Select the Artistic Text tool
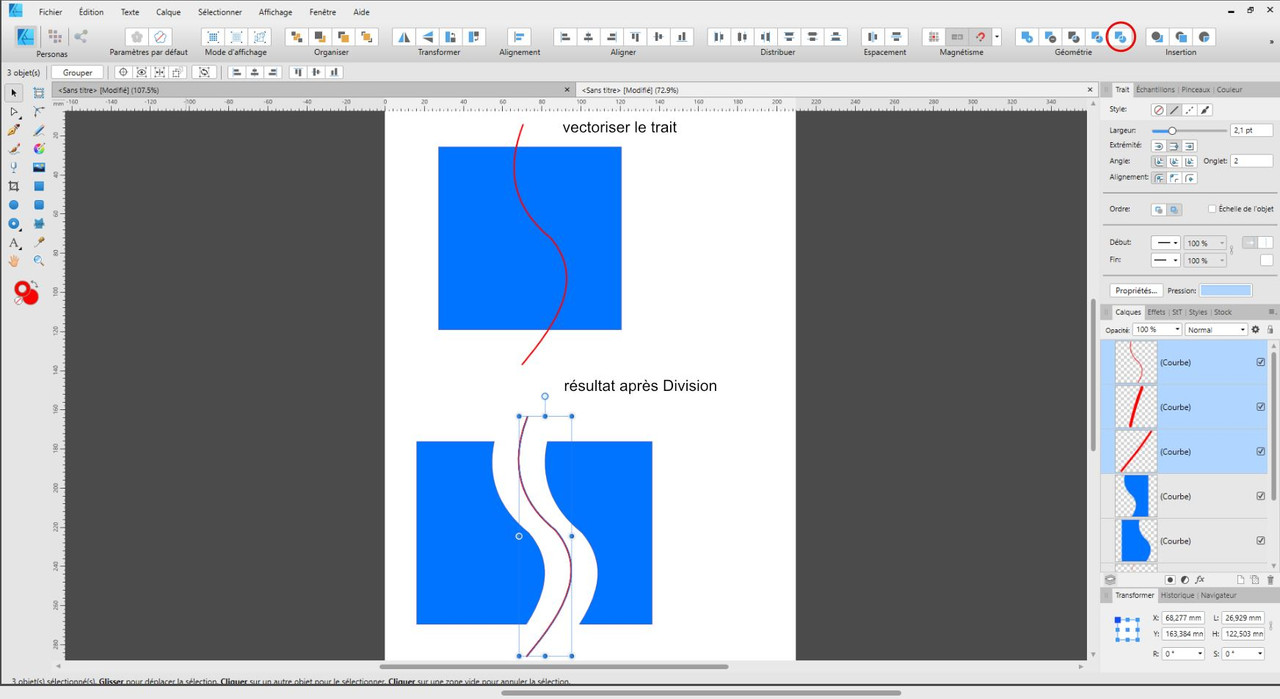This screenshot has height=699, width=1280. point(14,242)
